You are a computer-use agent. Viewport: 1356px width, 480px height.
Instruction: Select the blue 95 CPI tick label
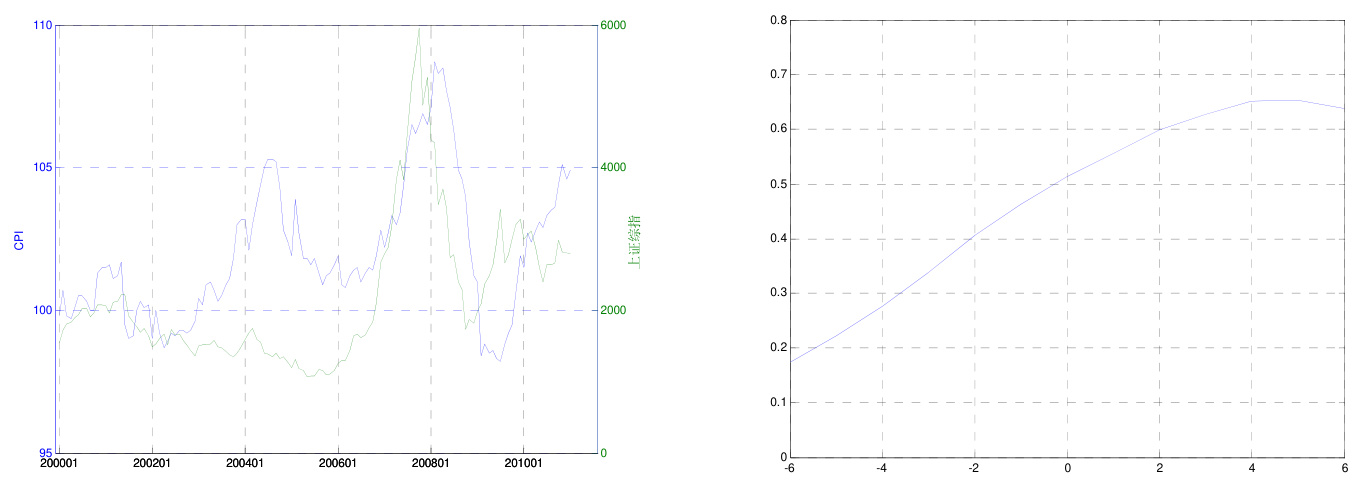(x=44, y=453)
